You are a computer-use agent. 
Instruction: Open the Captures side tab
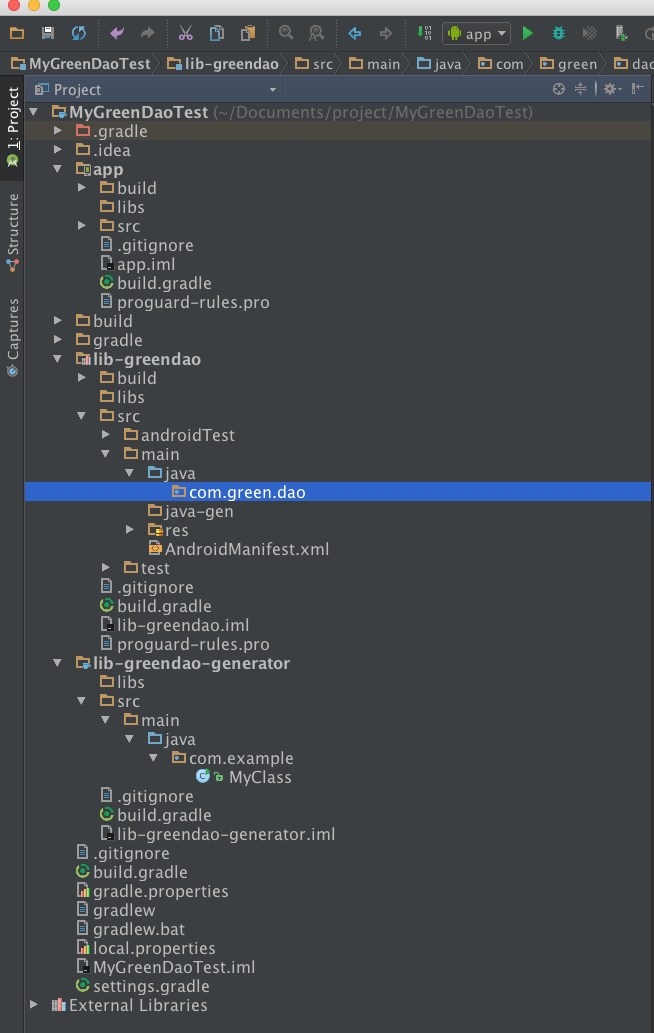click(13, 335)
